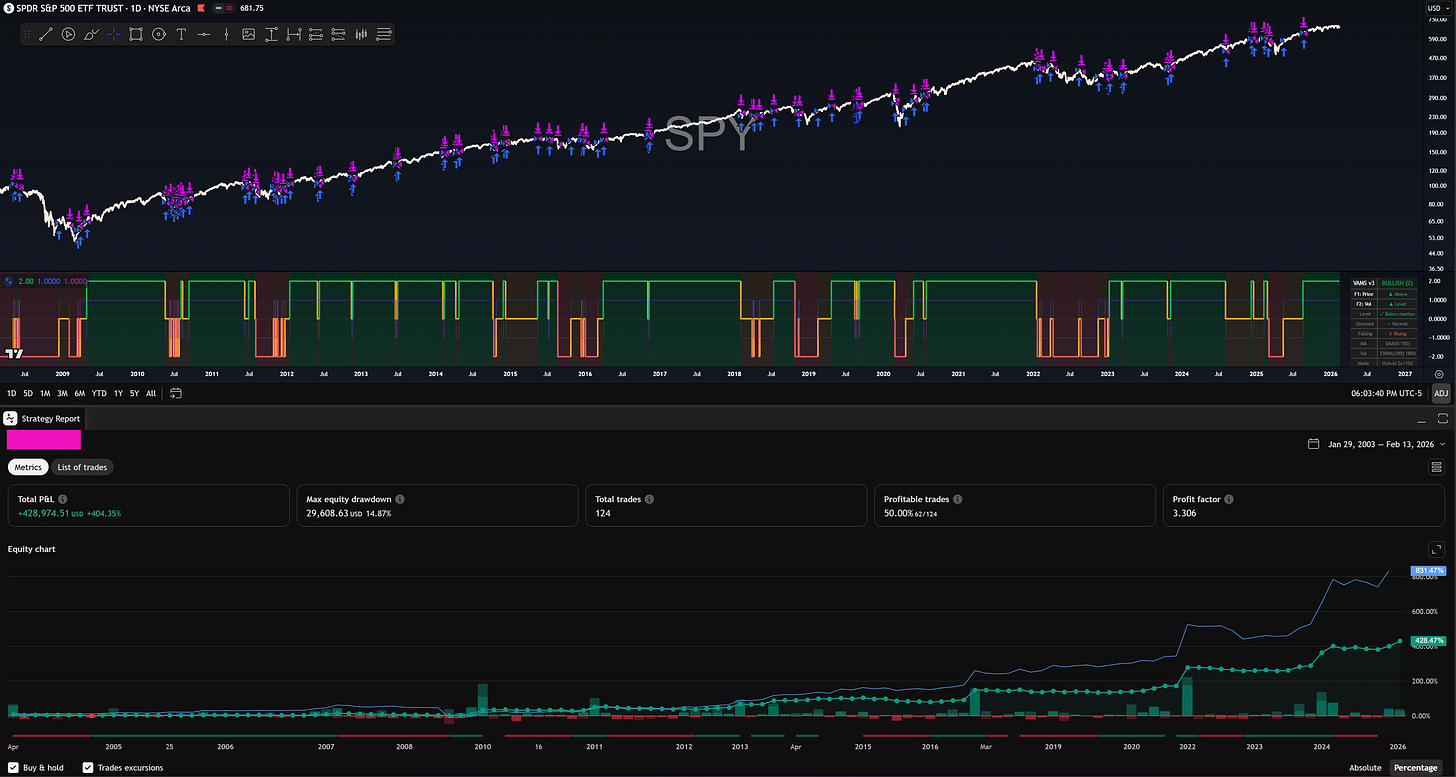Open chart settings hexagon gear icon
The height and width of the screenshot is (777, 1456).
tap(1439, 374)
